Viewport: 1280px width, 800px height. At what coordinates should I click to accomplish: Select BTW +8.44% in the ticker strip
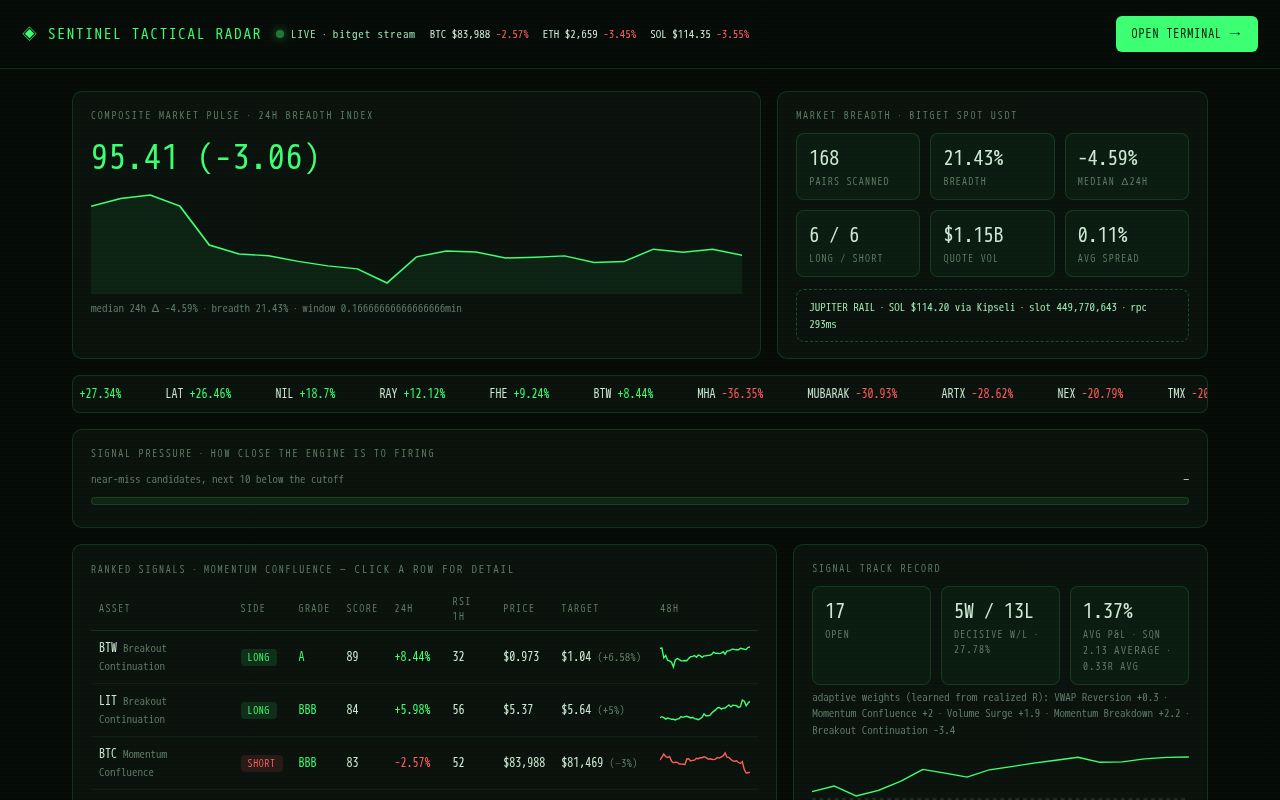(623, 394)
